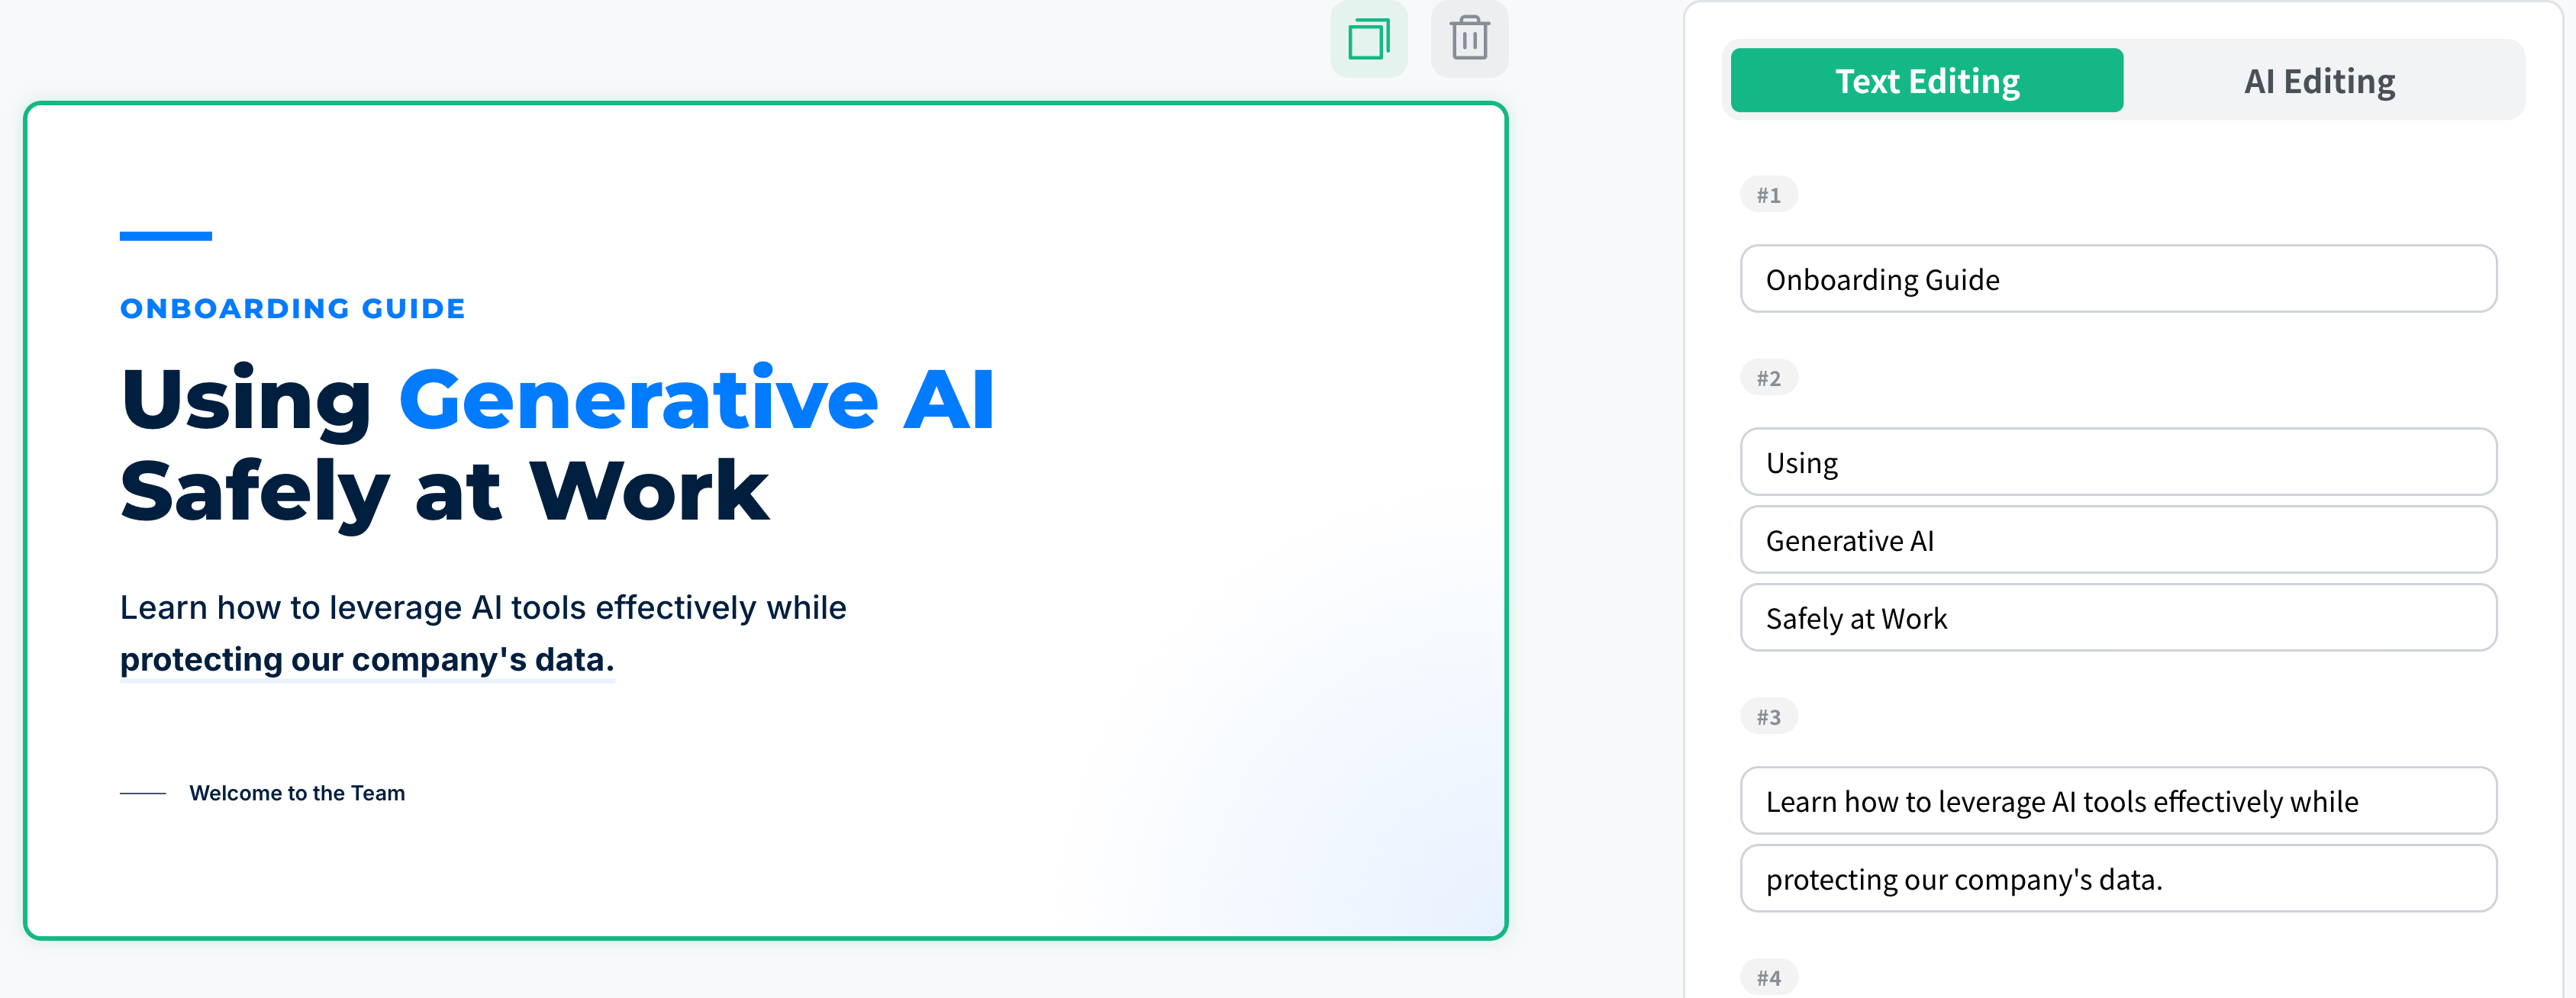The height and width of the screenshot is (998, 2576).
Task: Click the delete slide trash icon
Action: (1469, 40)
